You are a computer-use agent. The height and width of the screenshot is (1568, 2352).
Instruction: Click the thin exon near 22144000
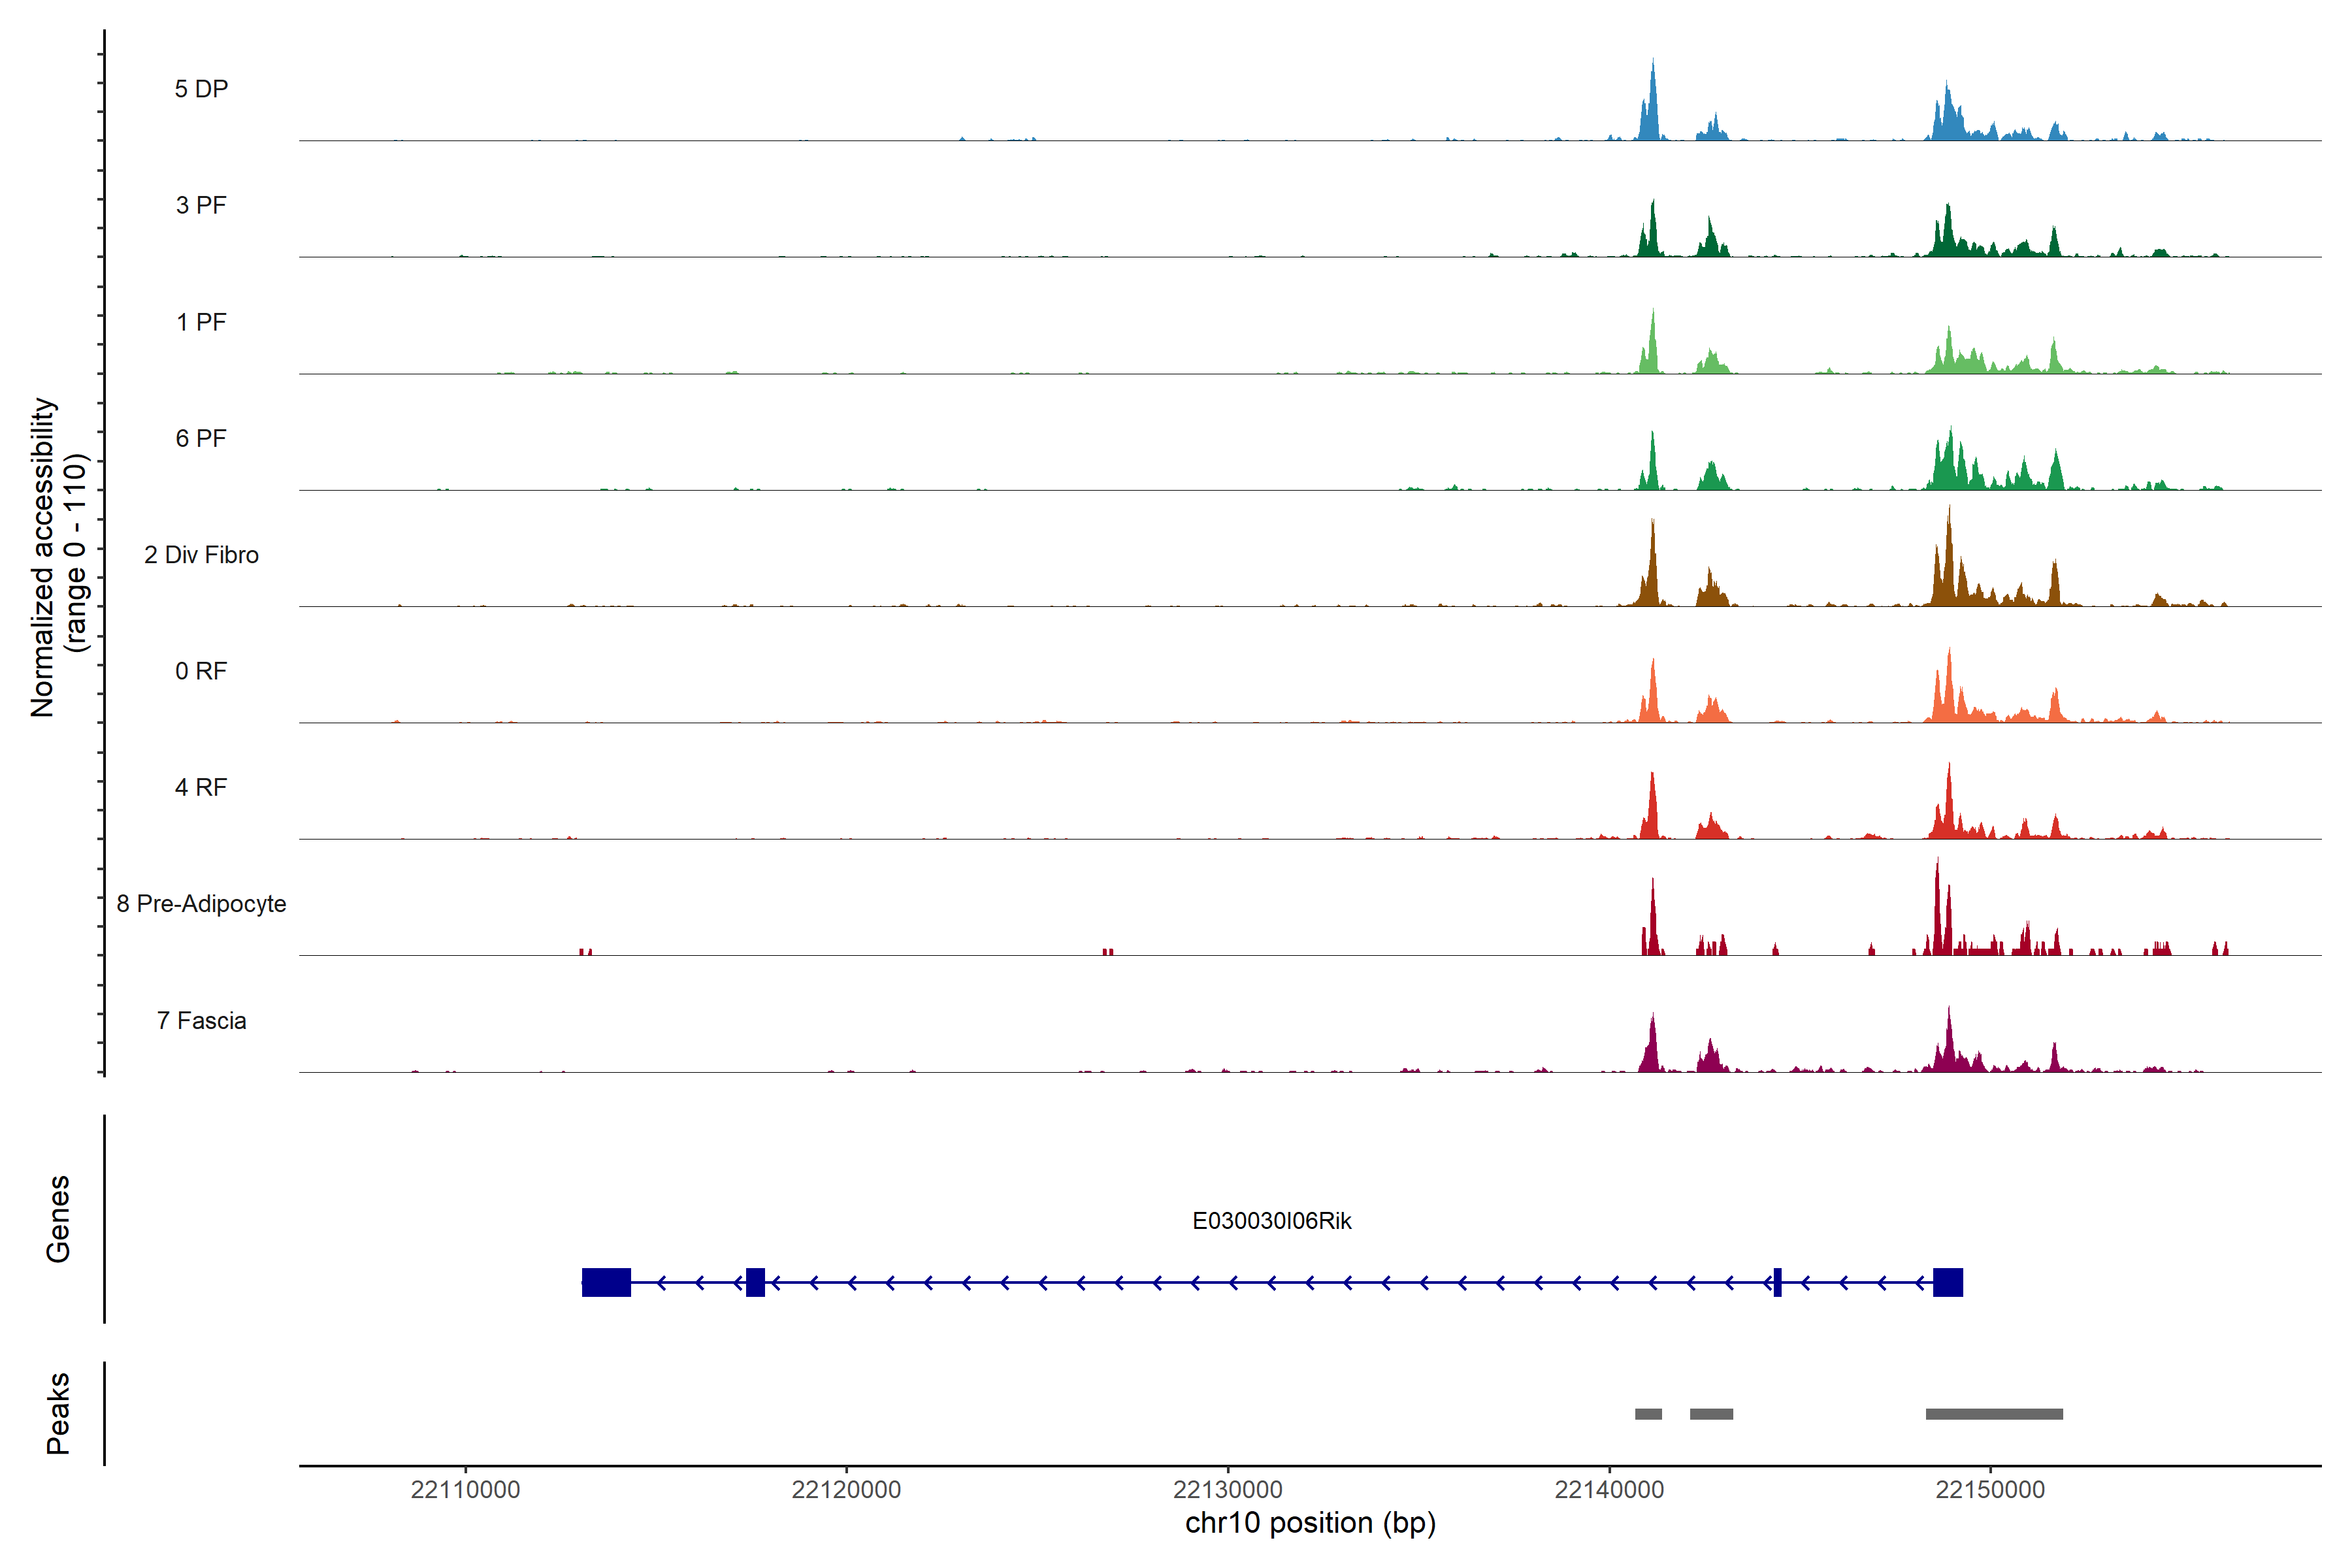pos(1777,1282)
